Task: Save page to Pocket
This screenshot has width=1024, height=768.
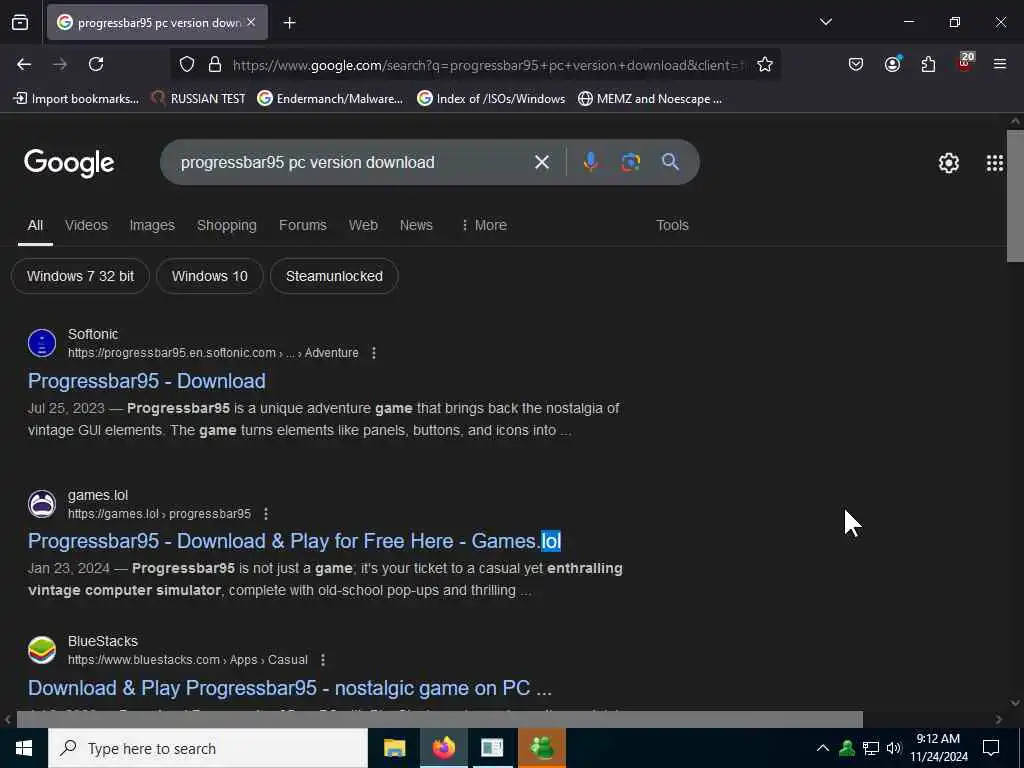Action: pos(856,64)
